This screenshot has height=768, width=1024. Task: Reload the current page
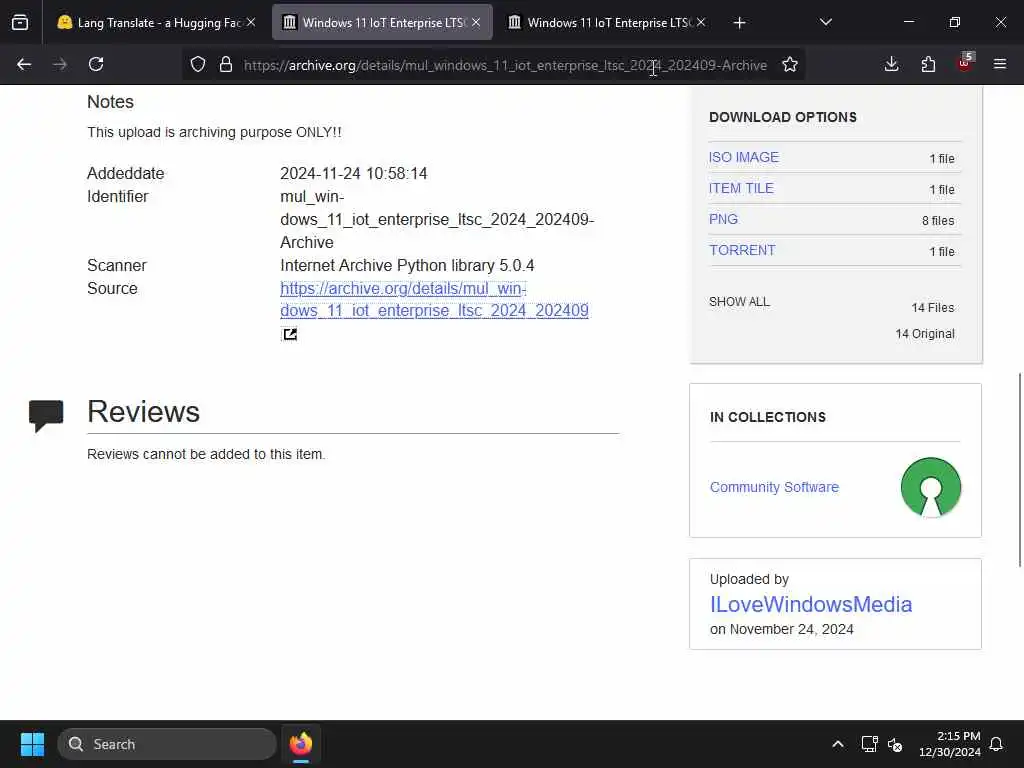[96, 64]
